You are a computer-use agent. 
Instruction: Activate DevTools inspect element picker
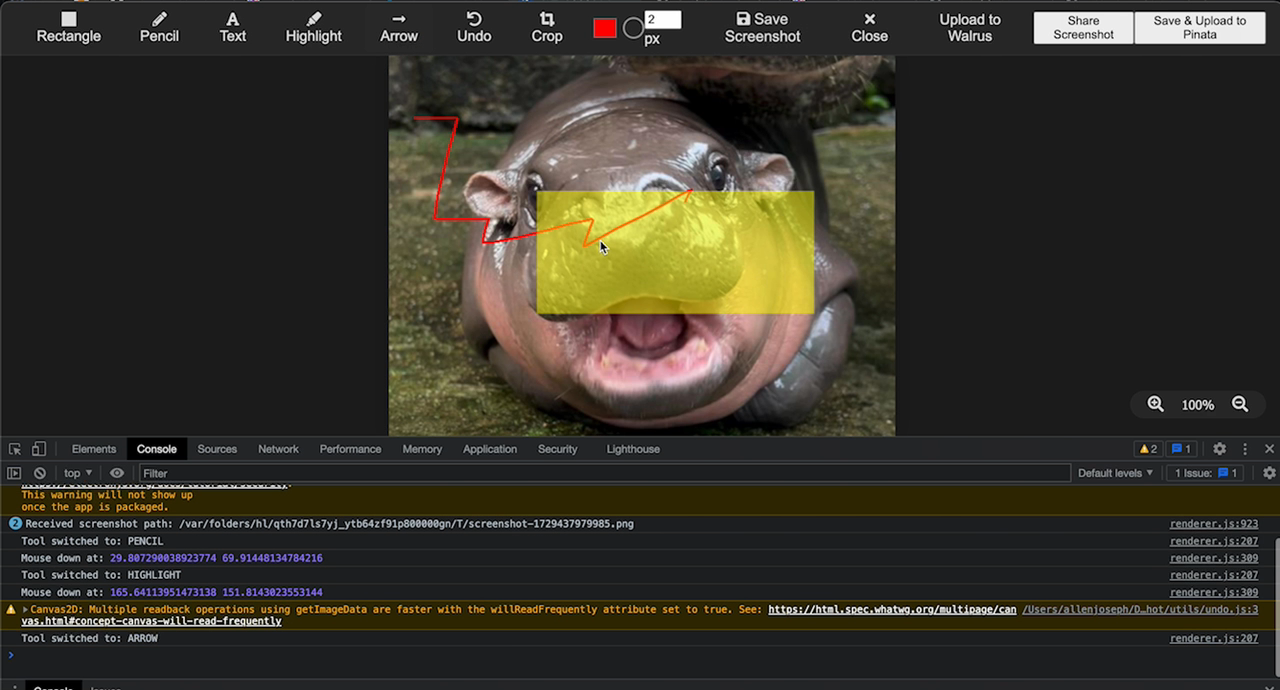[15, 449]
